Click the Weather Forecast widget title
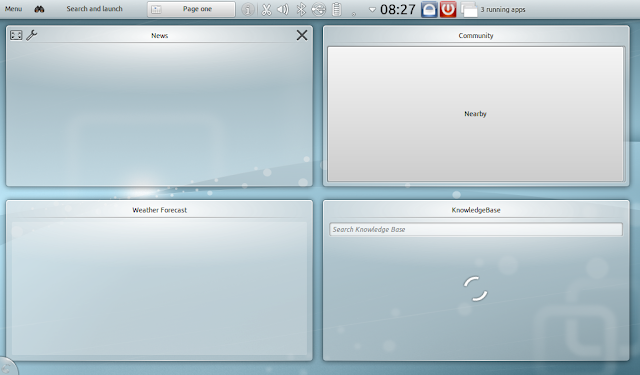This screenshot has height=375, width=640. tap(160, 210)
